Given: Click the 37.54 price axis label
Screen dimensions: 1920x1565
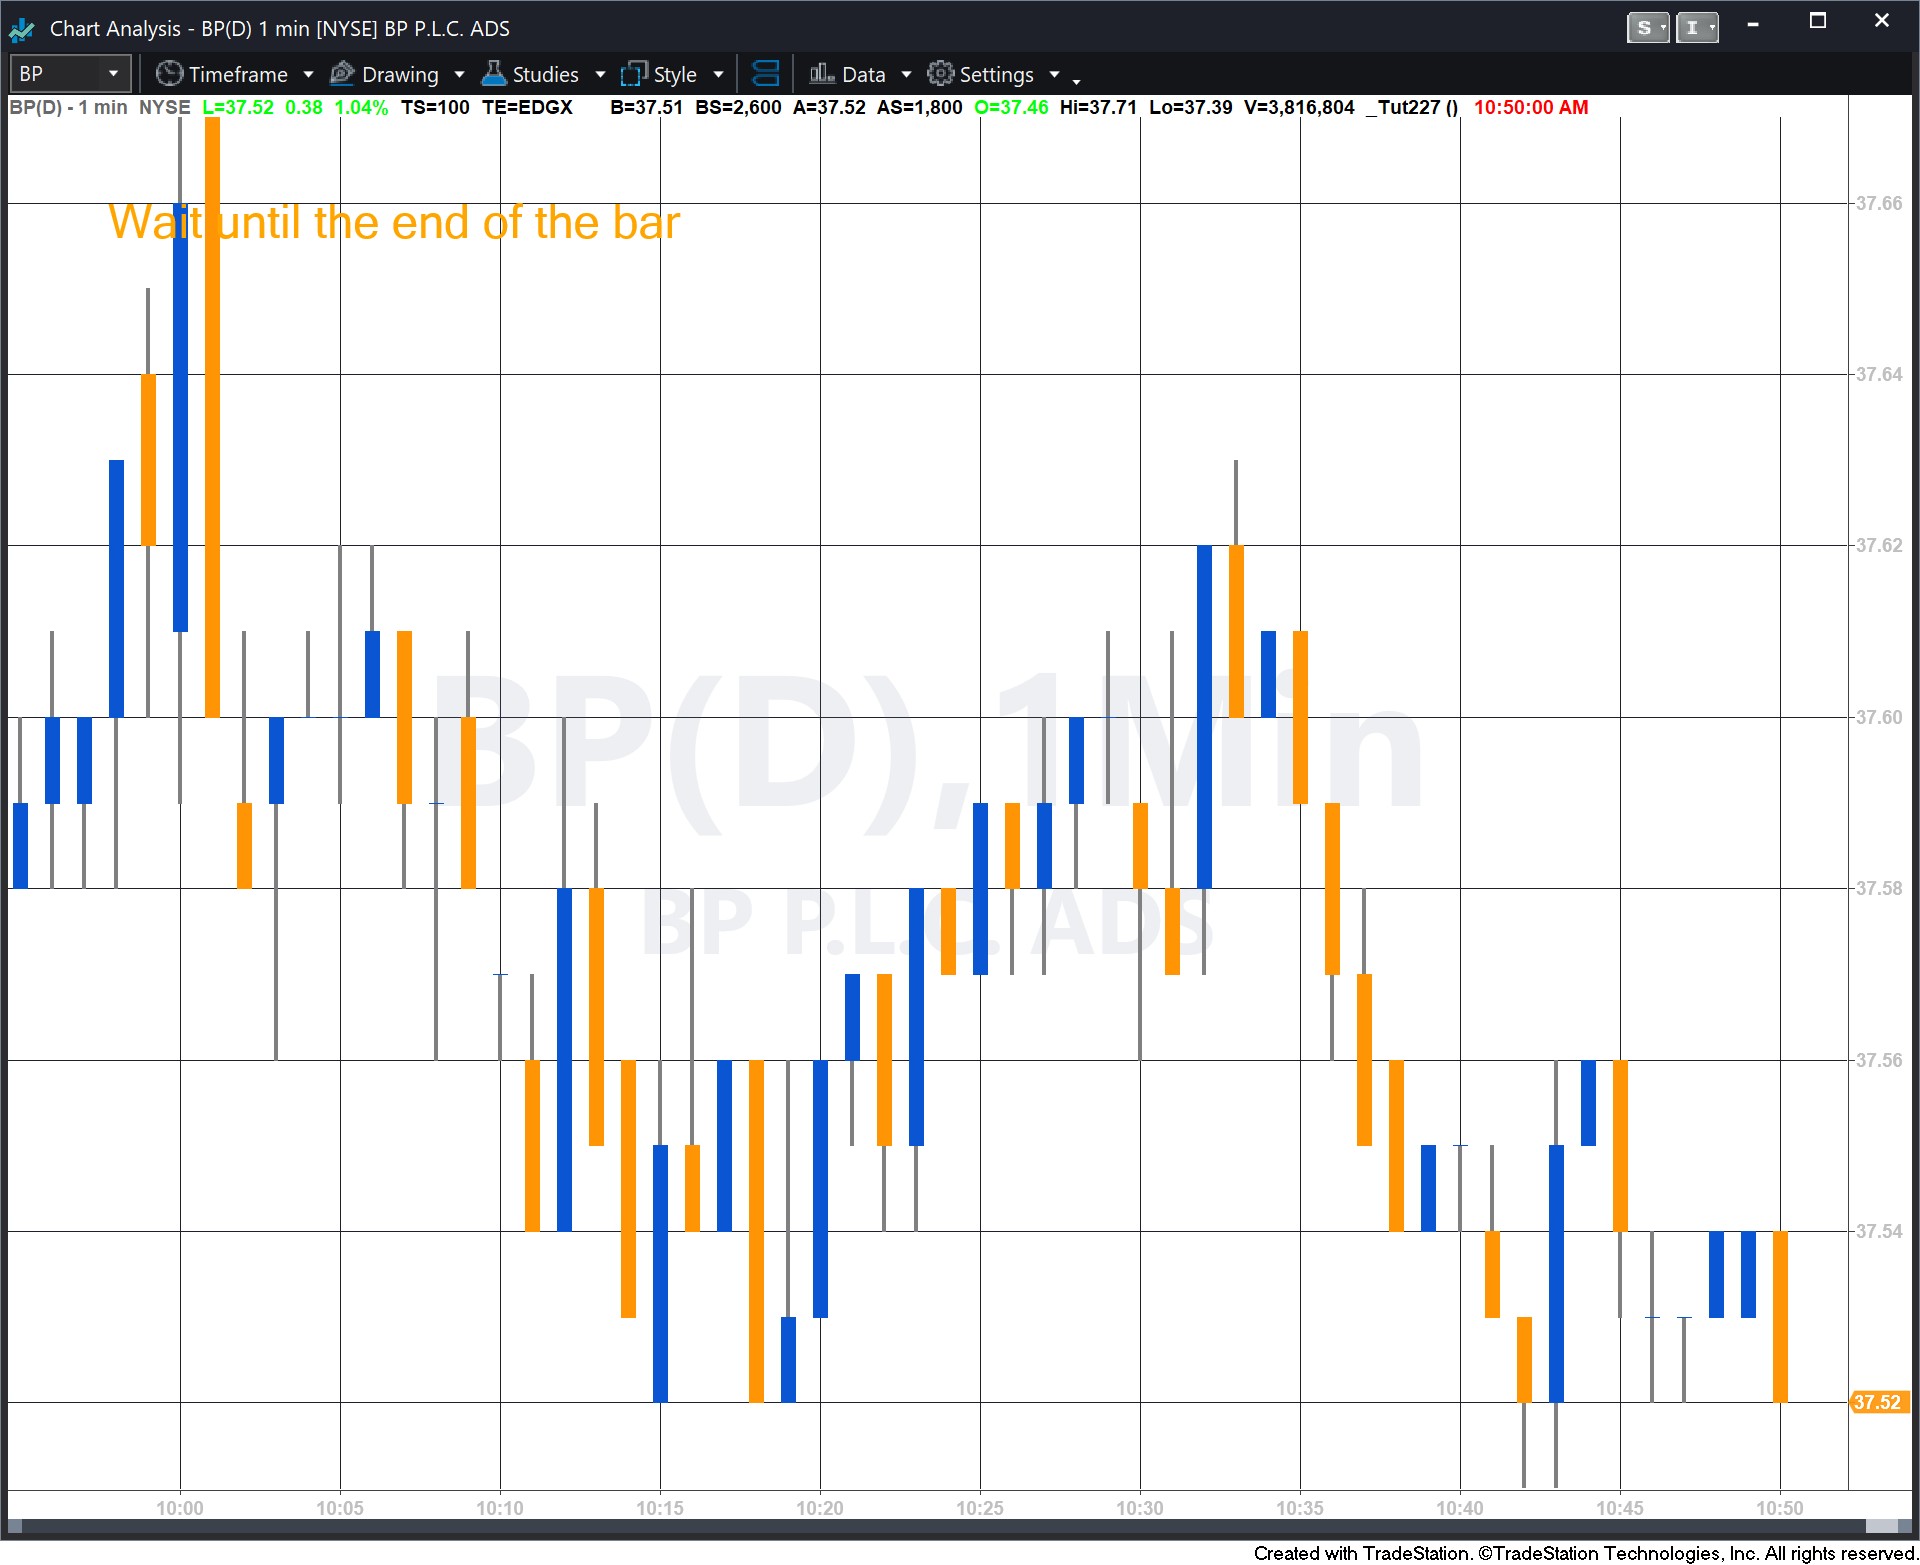Looking at the screenshot, I should [x=1879, y=1232].
